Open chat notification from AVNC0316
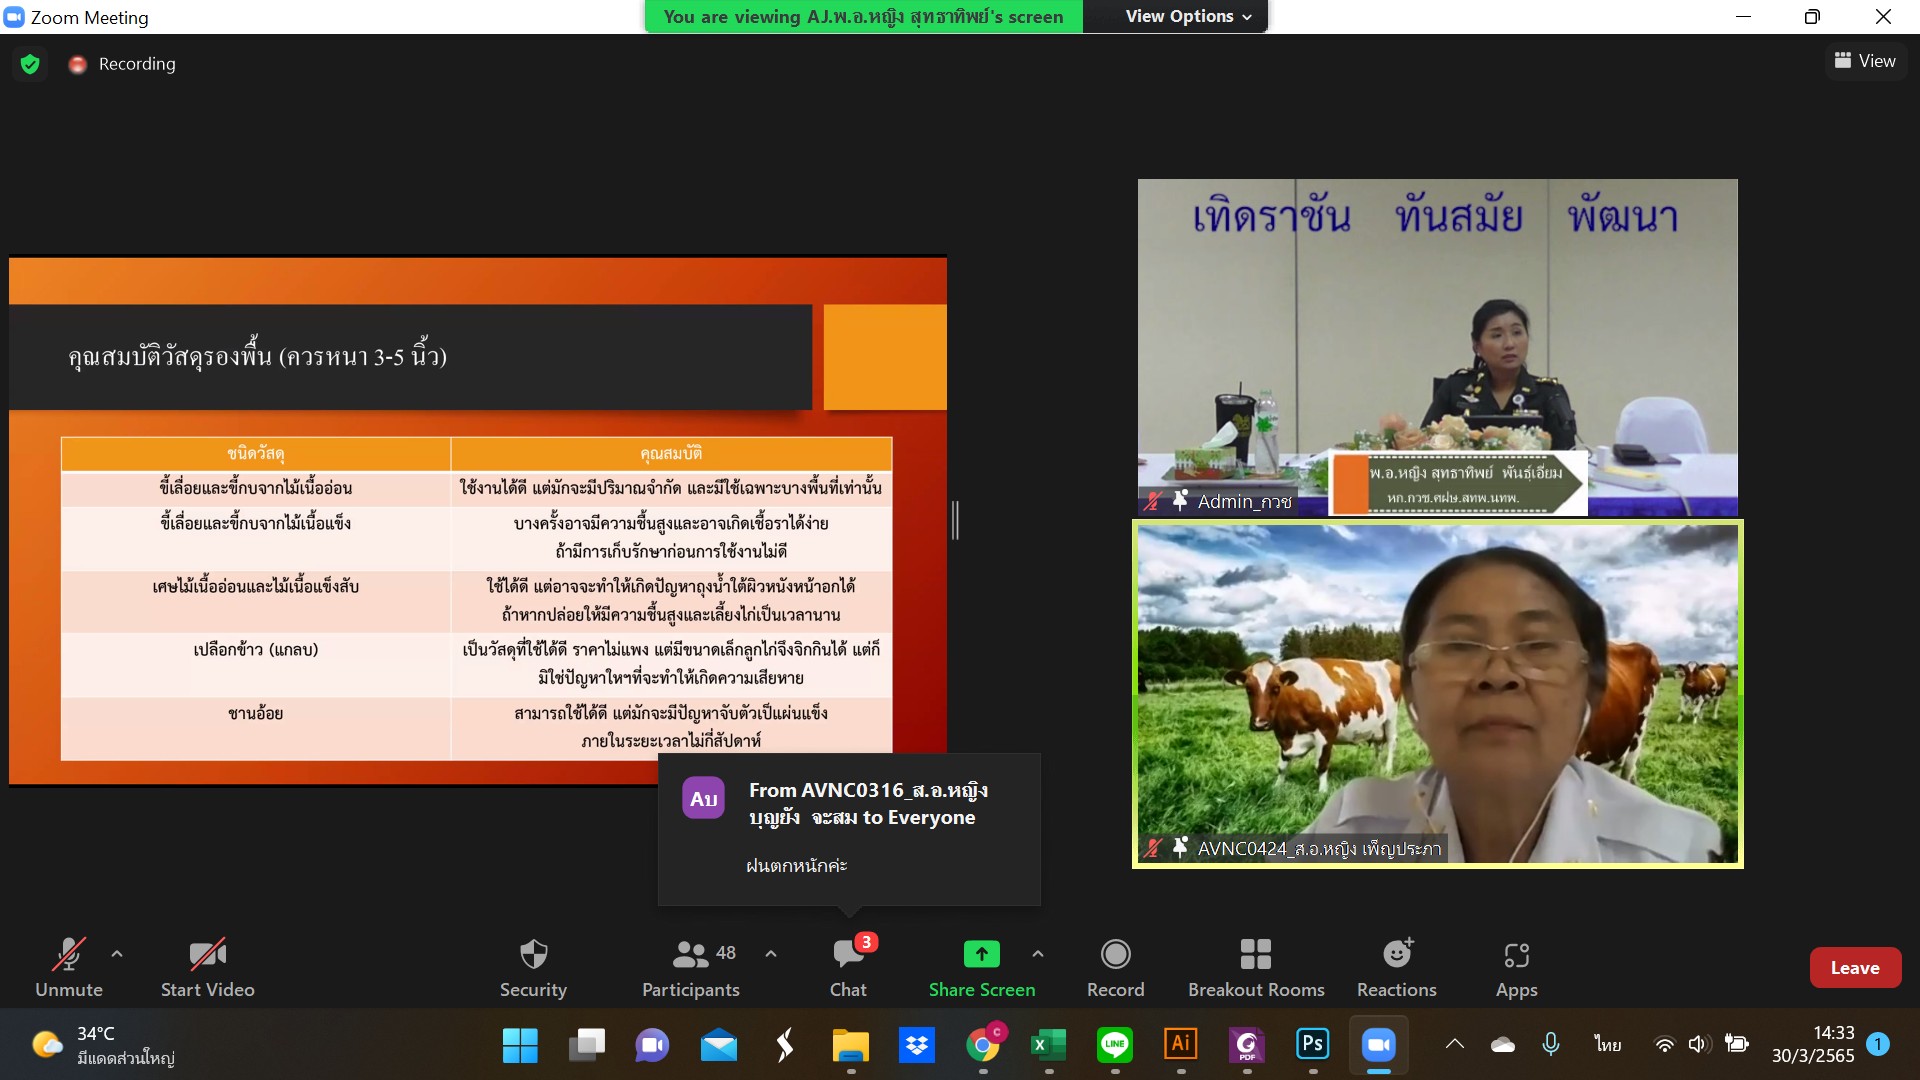The height and width of the screenshot is (1080, 1920). tap(849, 829)
